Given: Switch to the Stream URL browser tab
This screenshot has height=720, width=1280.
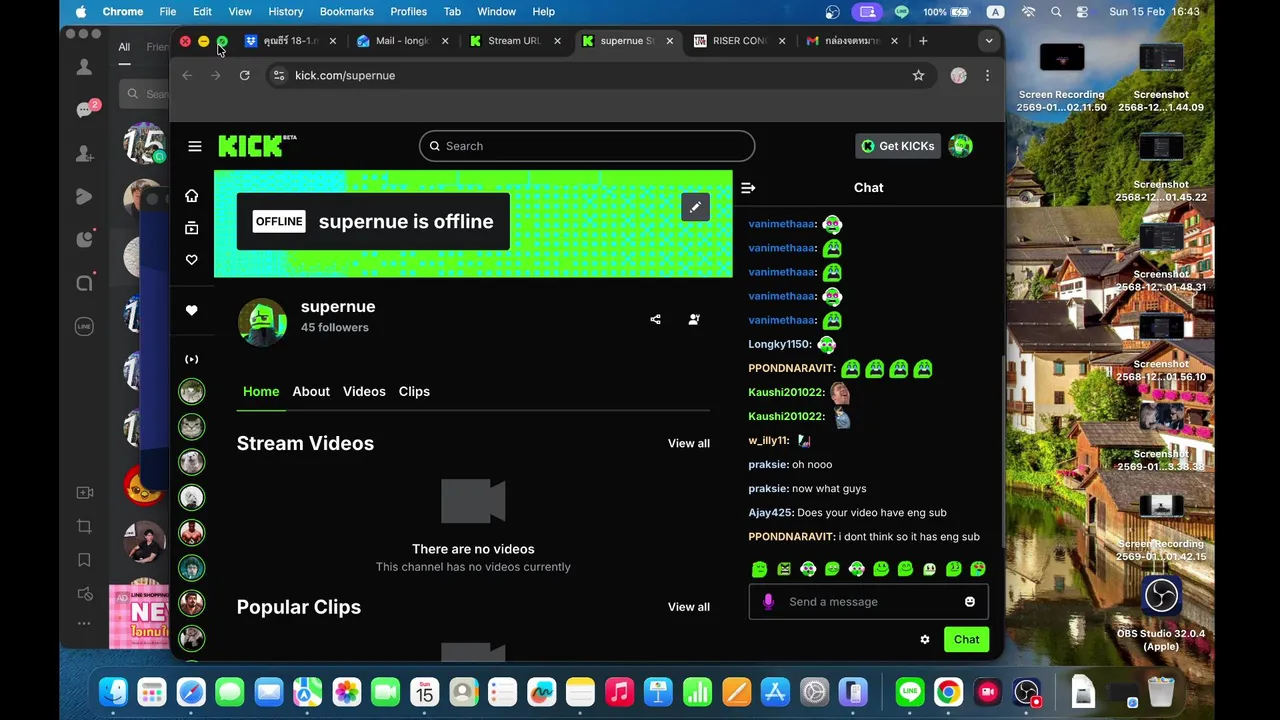Looking at the screenshot, I should pyautogui.click(x=515, y=41).
